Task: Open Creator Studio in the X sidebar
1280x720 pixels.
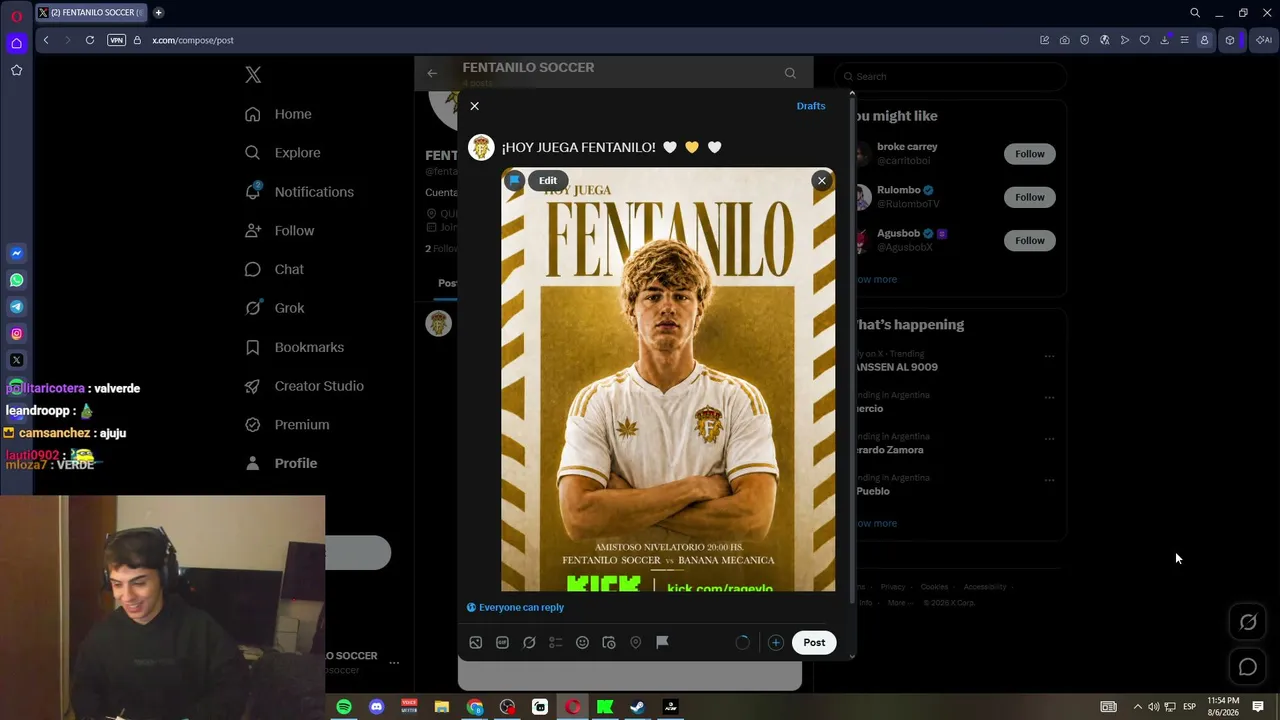Action: pos(305,386)
